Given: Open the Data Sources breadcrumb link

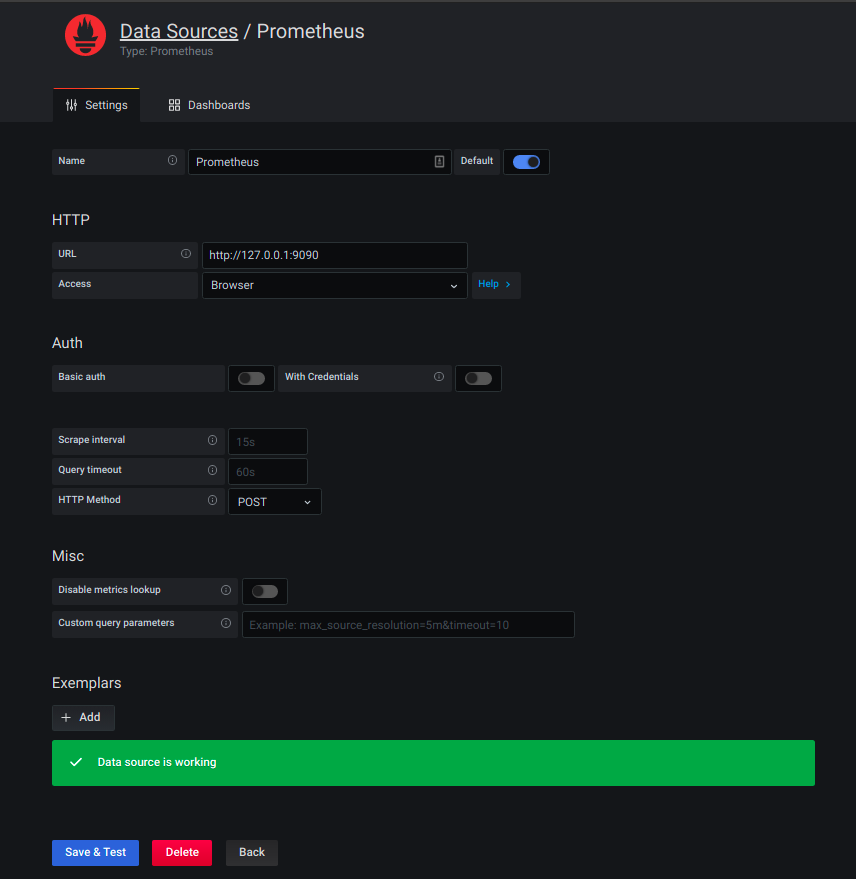Looking at the screenshot, I should pos(179,31).
